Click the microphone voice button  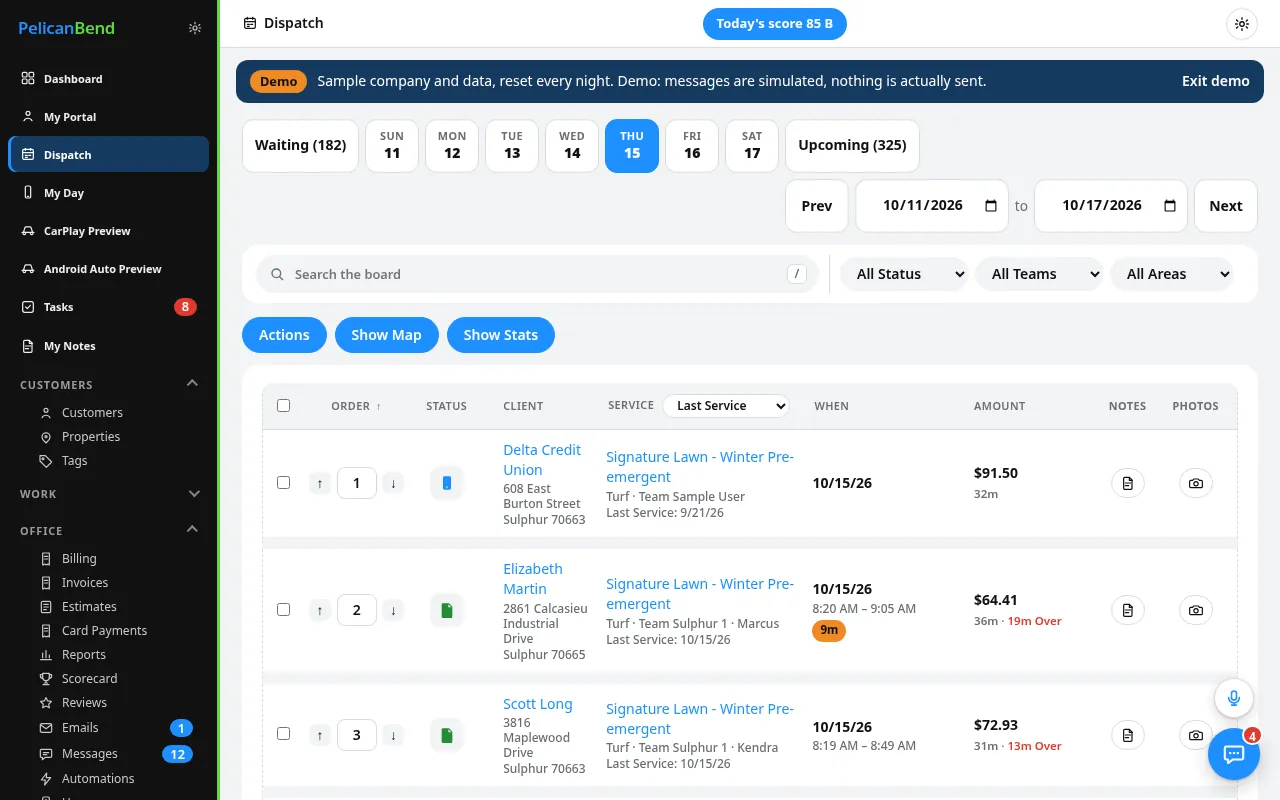pyautogui.click(x=1234, y=698)
